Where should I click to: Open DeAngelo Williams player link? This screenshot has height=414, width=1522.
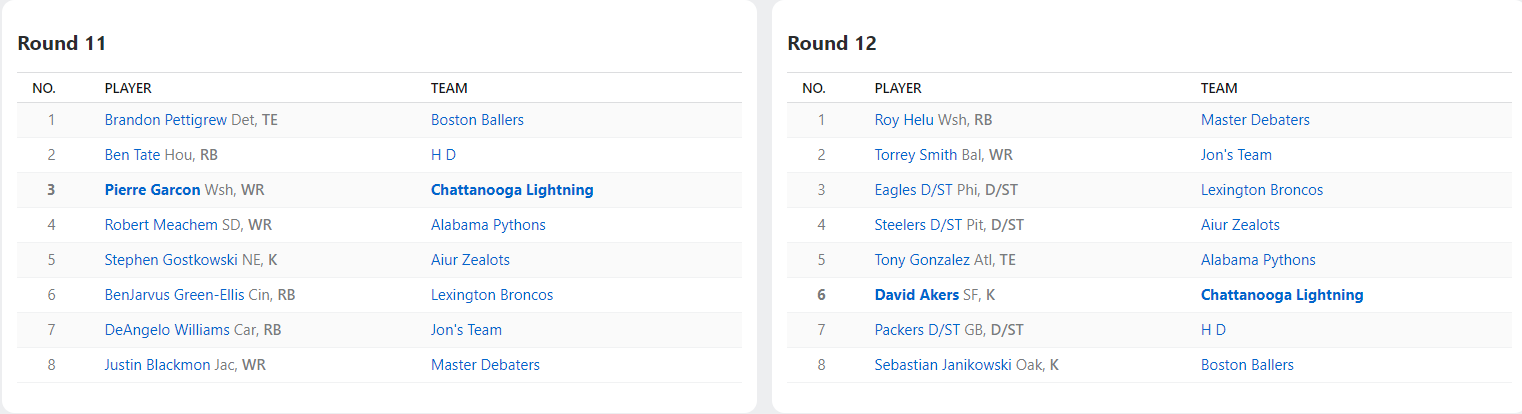pos(167,330)
